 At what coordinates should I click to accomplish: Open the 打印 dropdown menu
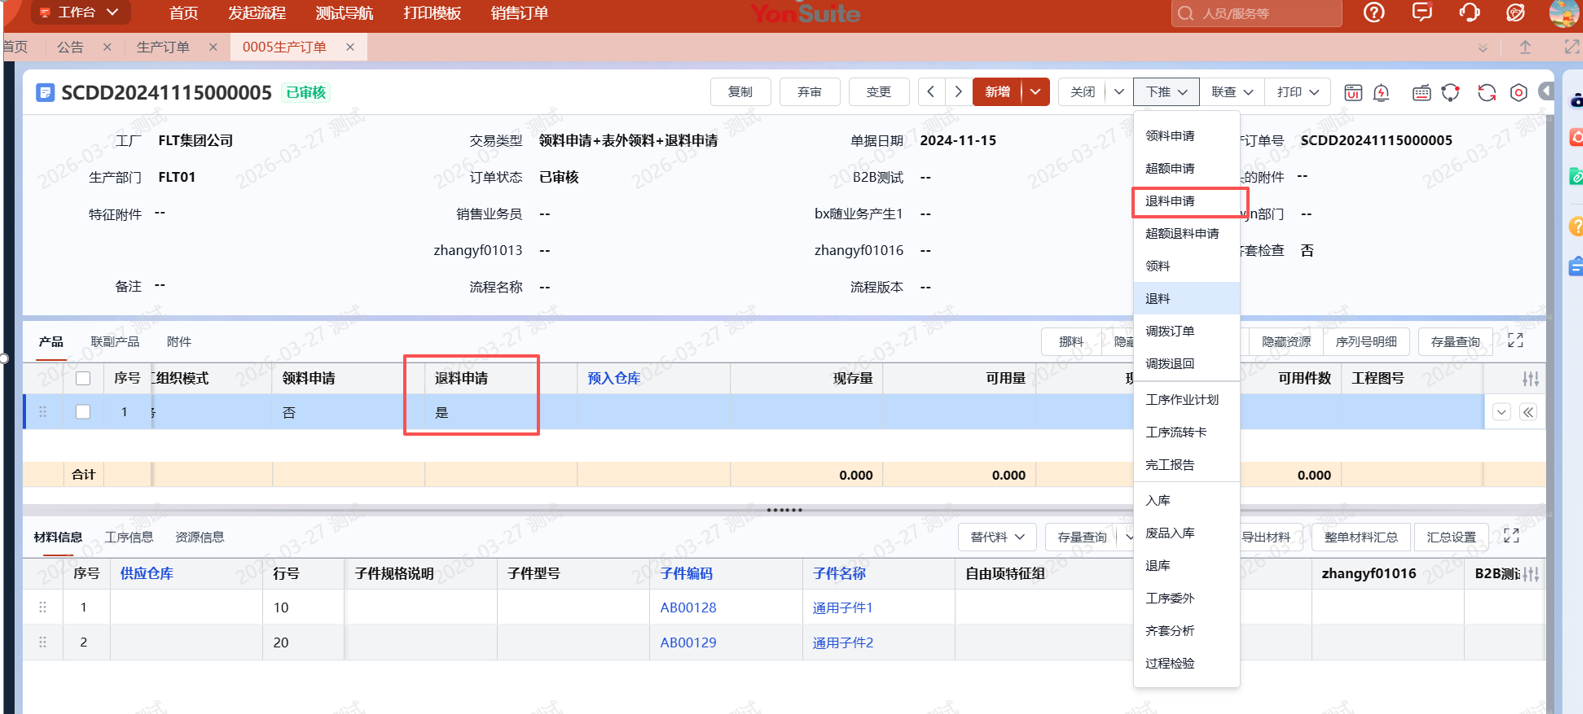1297,92
